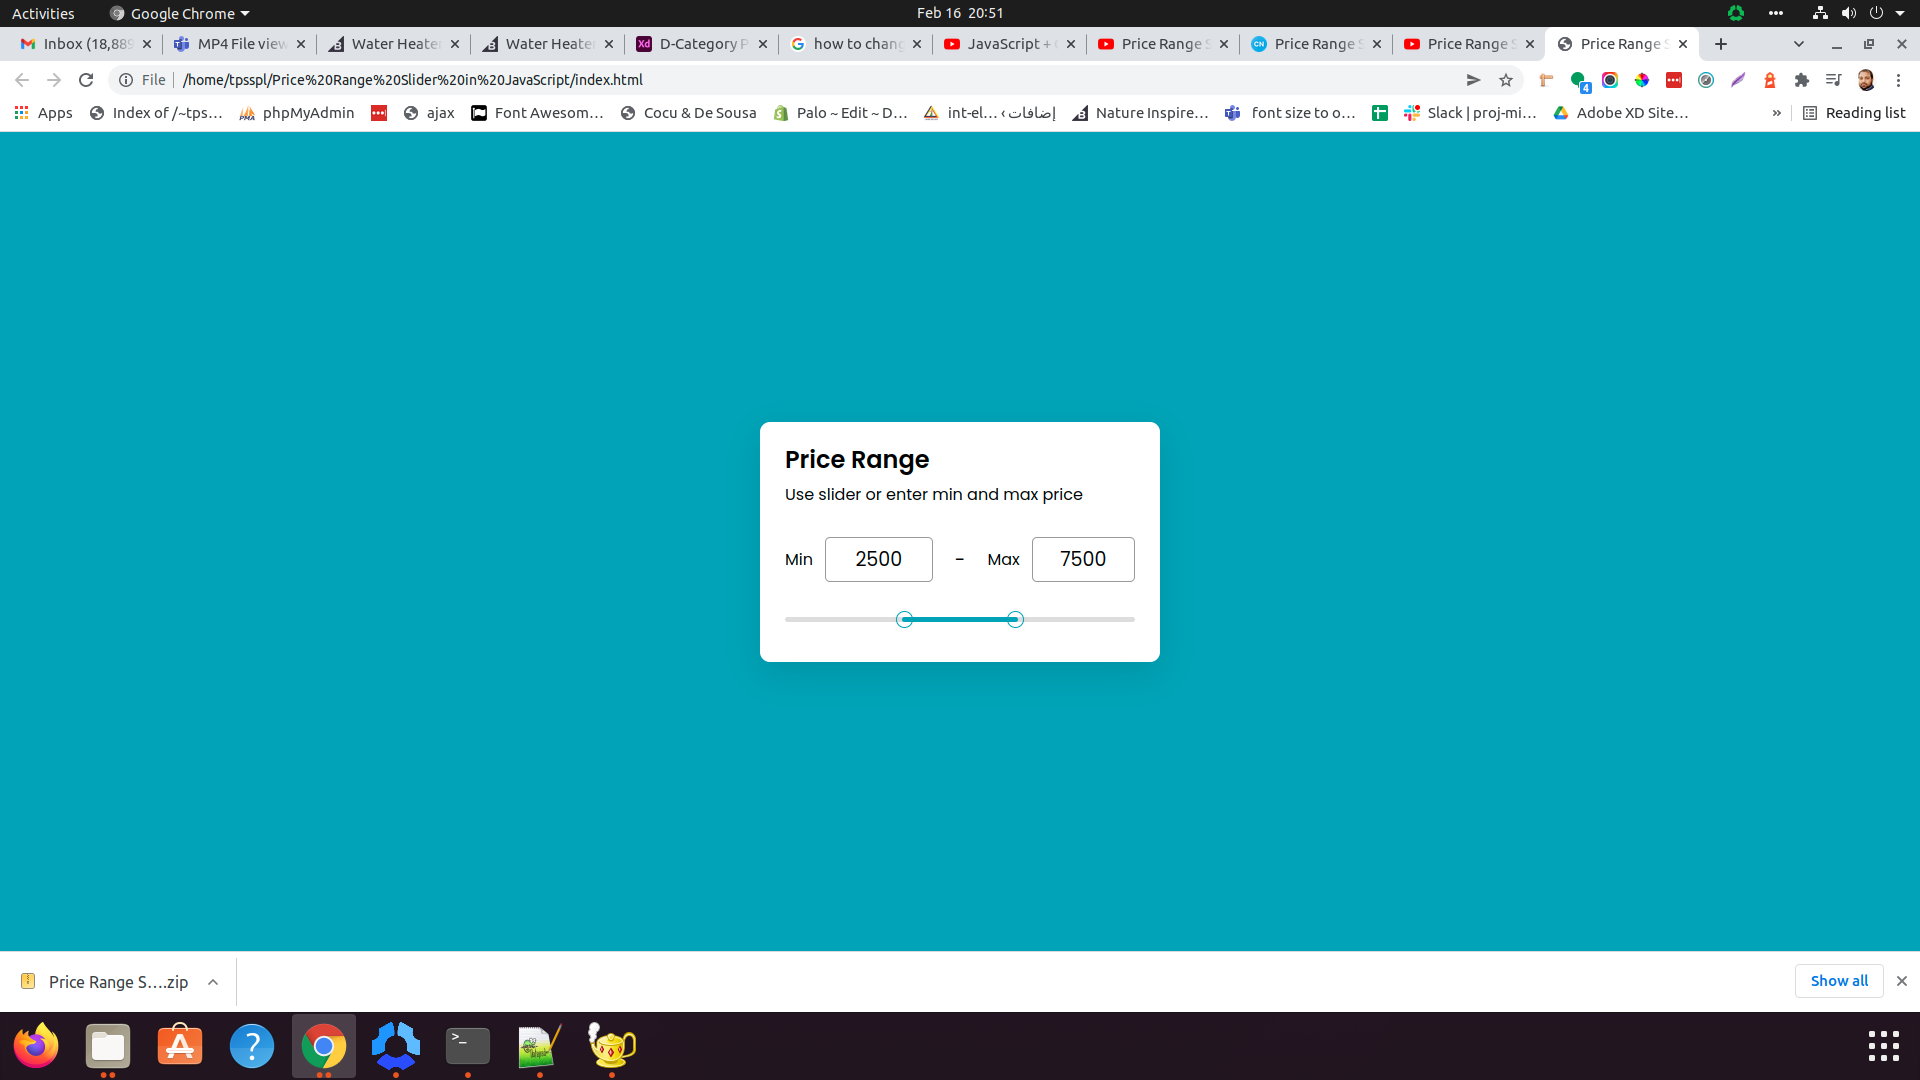Open the Google Chrome app menu in top bar
Viewport: 1920px width, 1080px height.
click(180, 13)
